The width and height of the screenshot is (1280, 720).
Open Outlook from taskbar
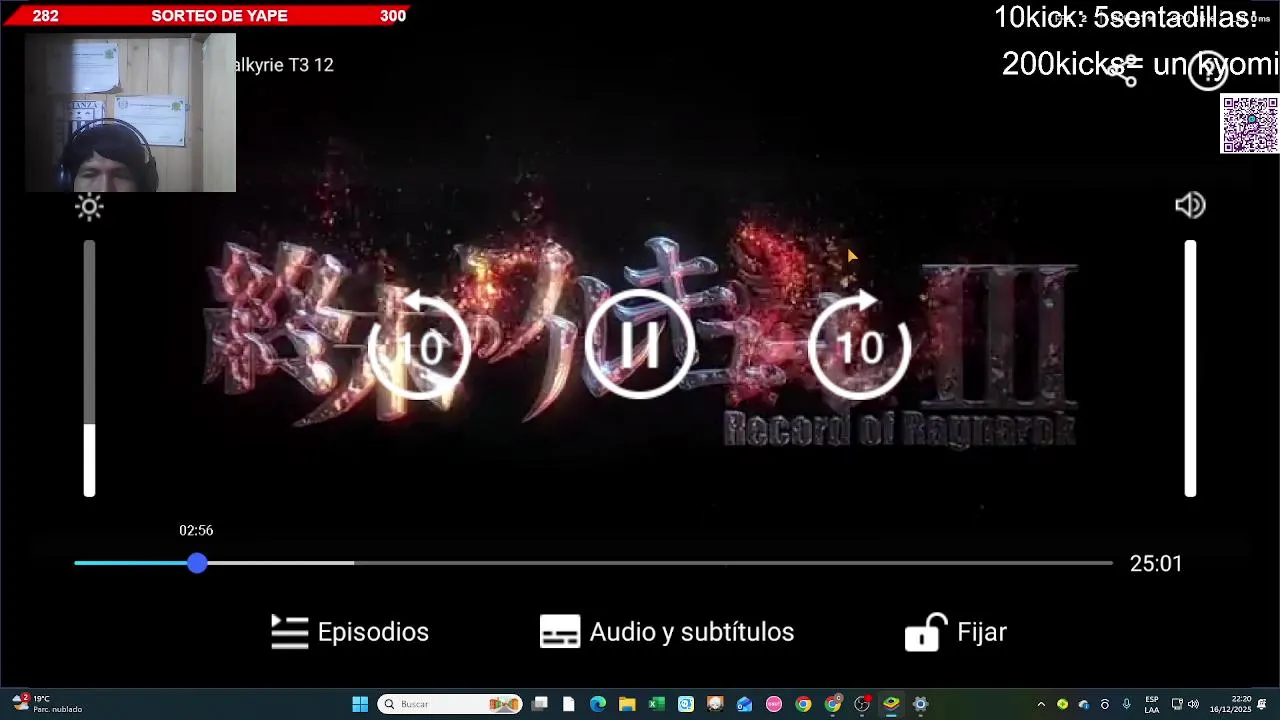click(744, 704)
